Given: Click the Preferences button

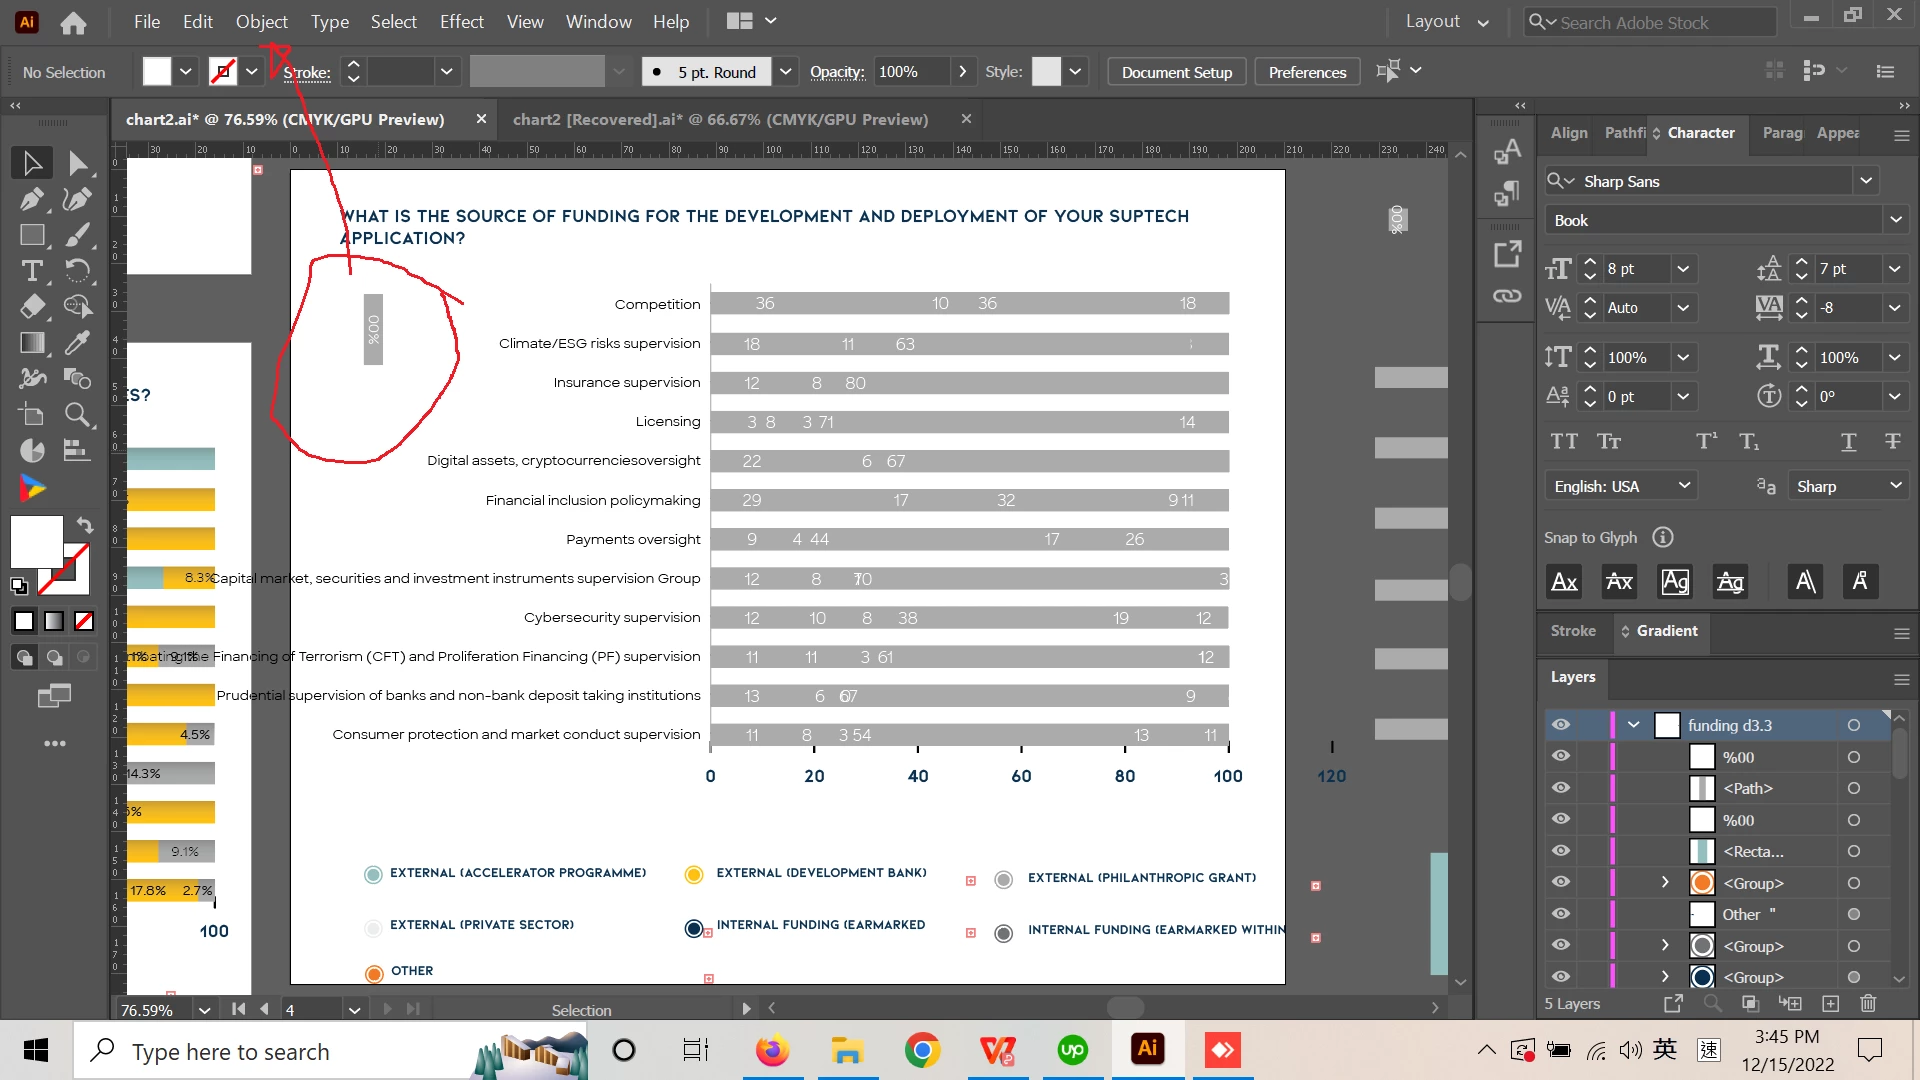Looking at the screenshot, I should 1306,72.
